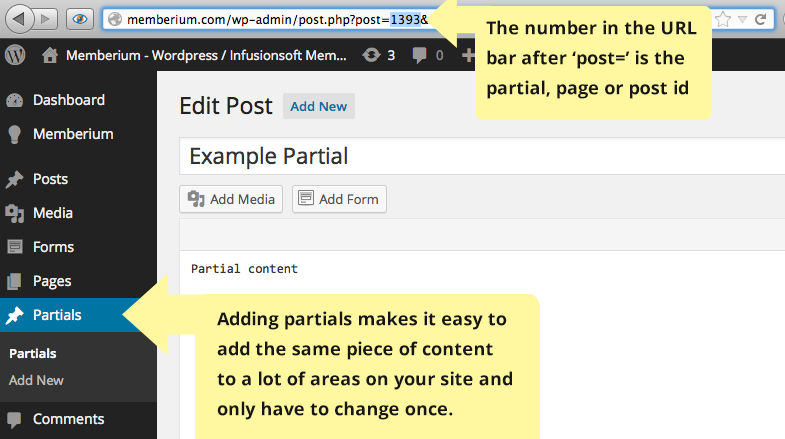The height and width of the screenshot is (439, 785).
Task: Click the Edit Post heading
Action: pos(226,106)
